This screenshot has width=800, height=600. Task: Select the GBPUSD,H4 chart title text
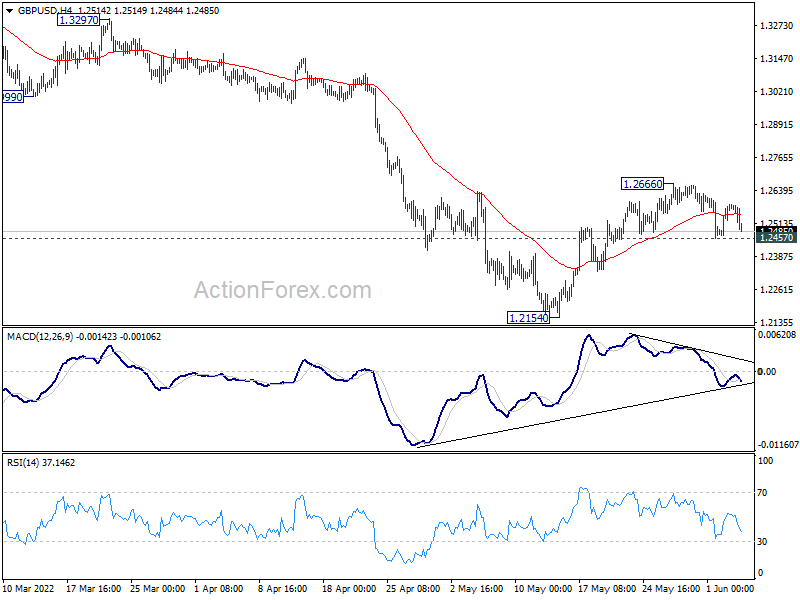coord(45,11)
